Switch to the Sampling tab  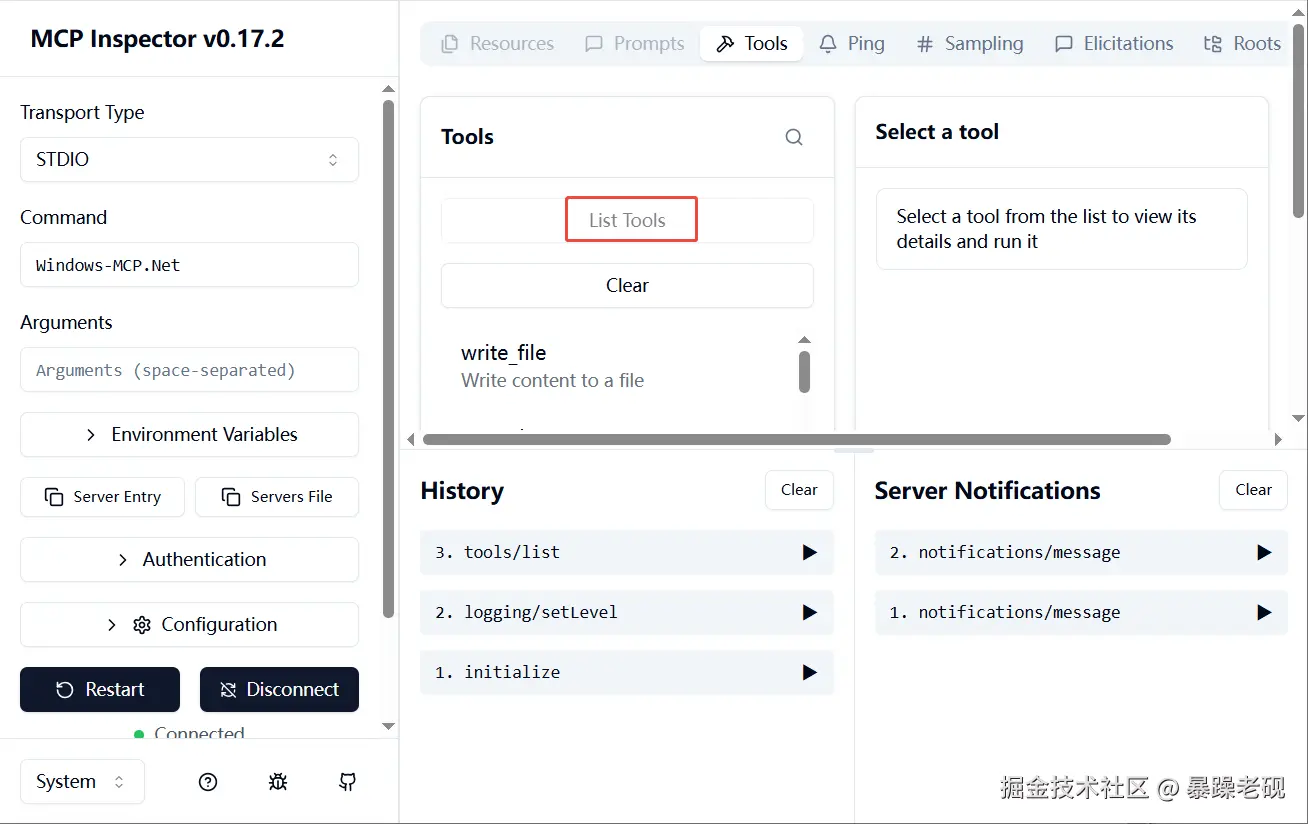click(970, 44)
